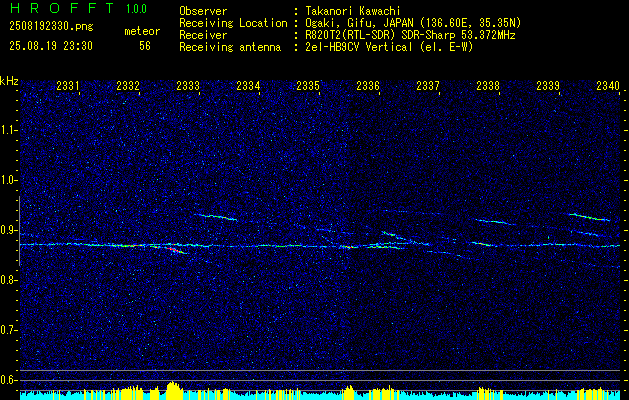Select the antenna text 2el-HB9CV Vertical

click(359, 47)
